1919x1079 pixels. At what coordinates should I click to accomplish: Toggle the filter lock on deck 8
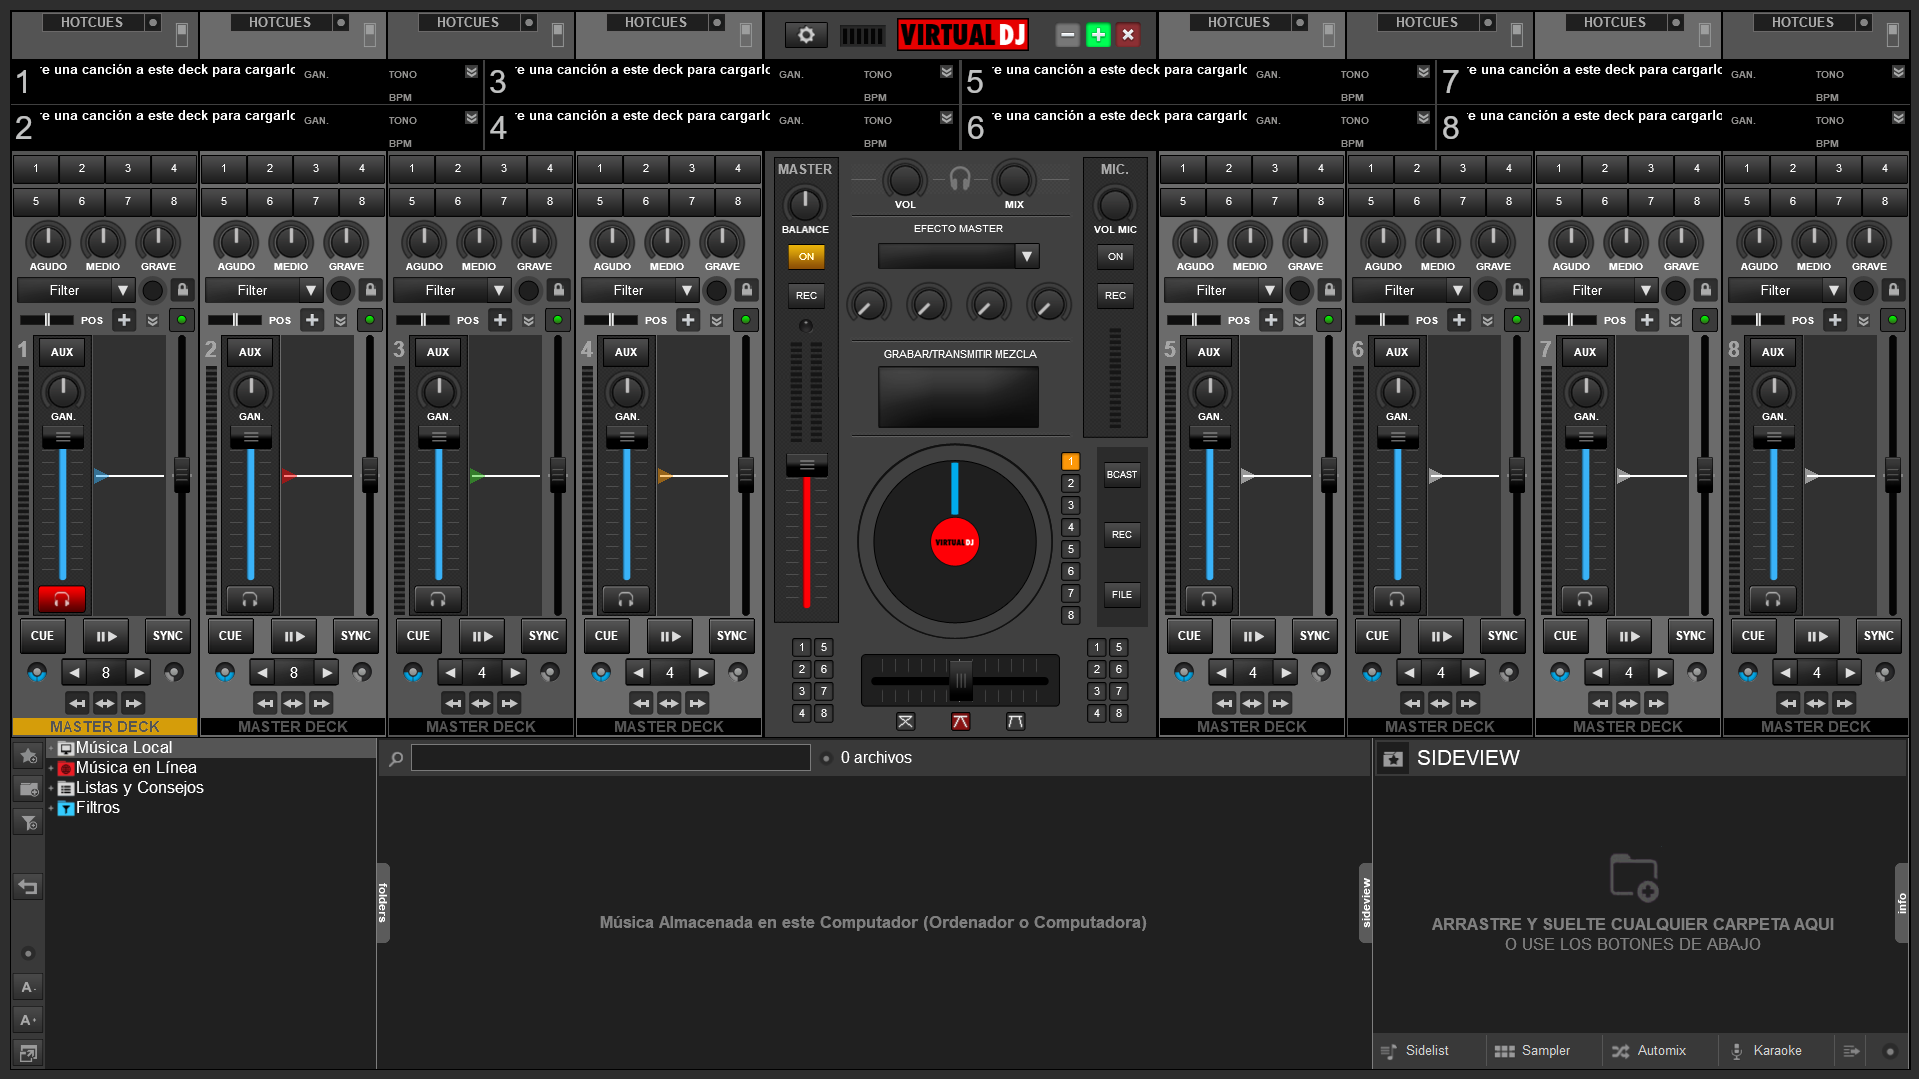(1893, 290)
